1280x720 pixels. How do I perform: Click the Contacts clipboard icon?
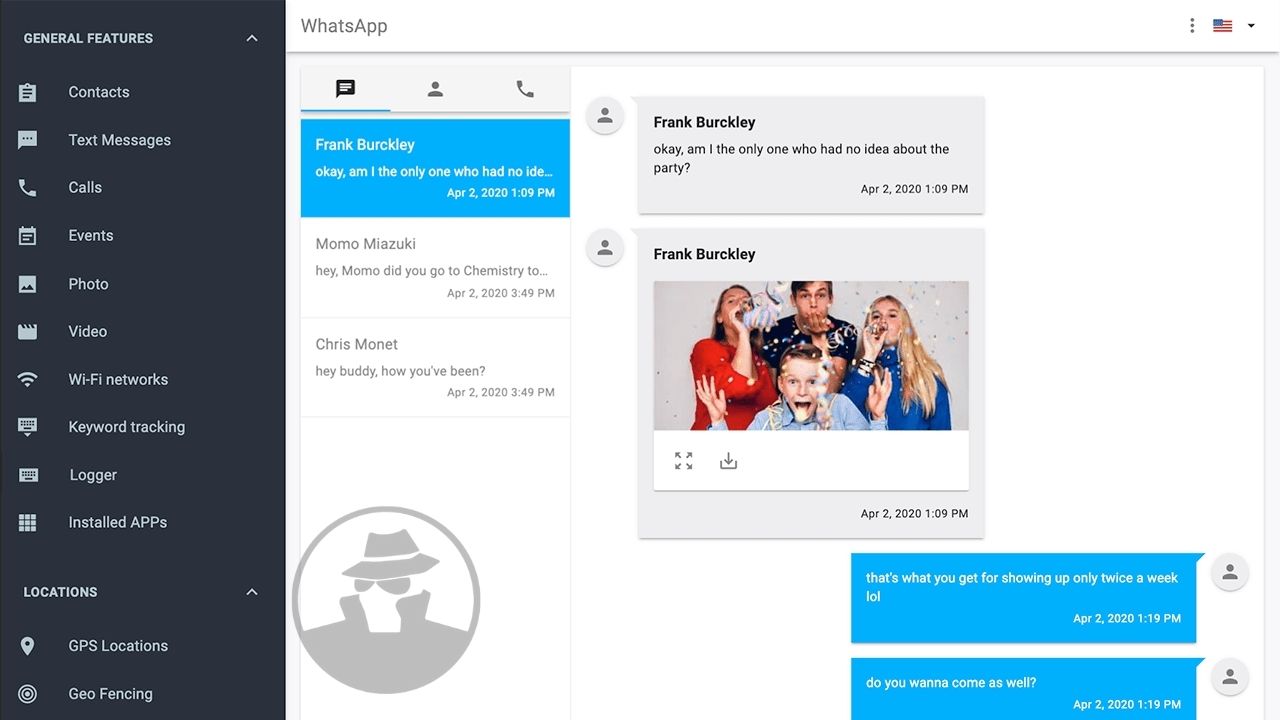click(x=27, y=92)
